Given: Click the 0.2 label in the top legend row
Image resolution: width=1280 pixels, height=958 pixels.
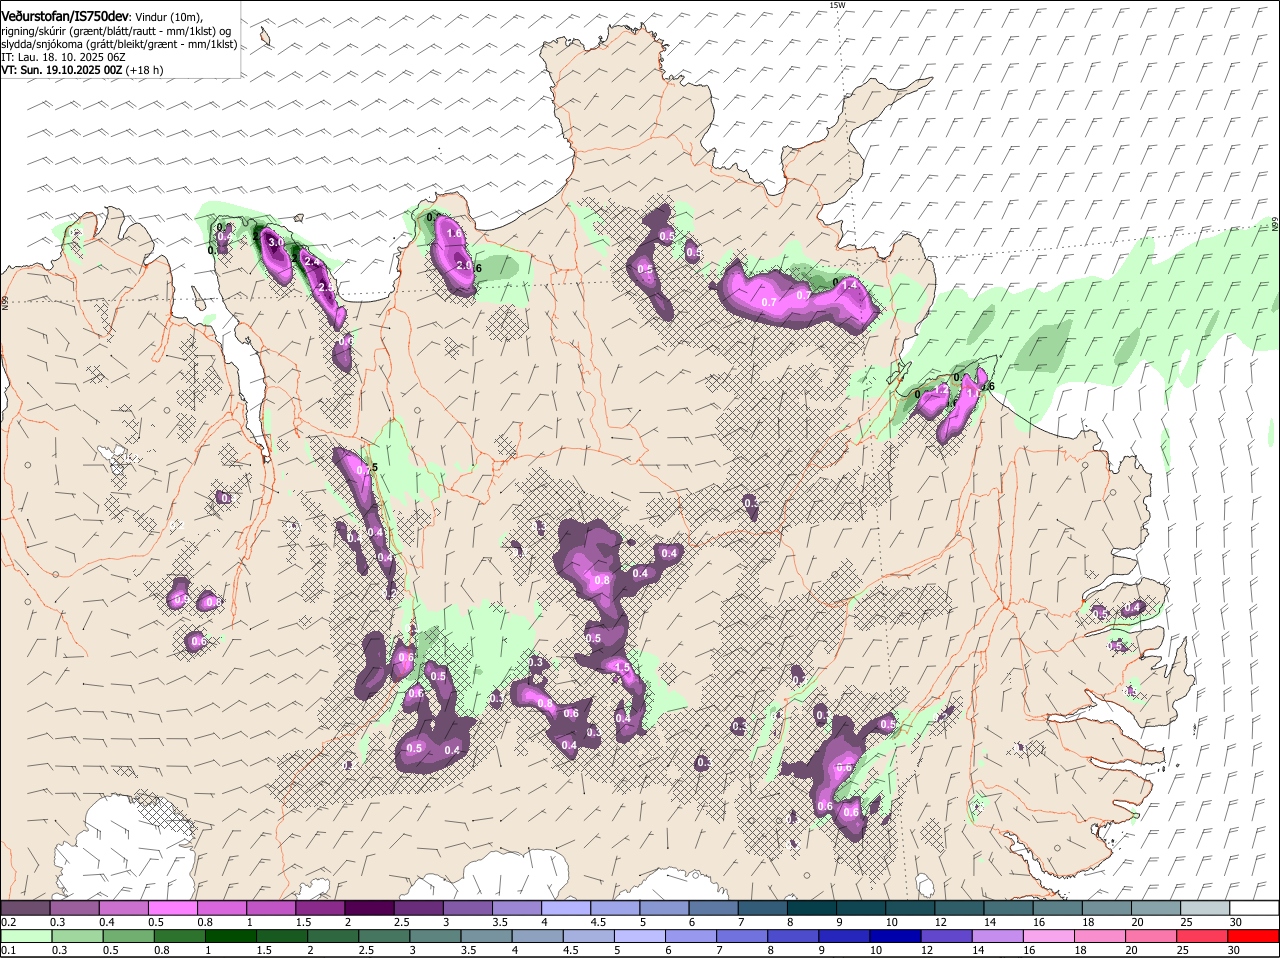Looking at the screenshot, I should click(x=7, y=921).
